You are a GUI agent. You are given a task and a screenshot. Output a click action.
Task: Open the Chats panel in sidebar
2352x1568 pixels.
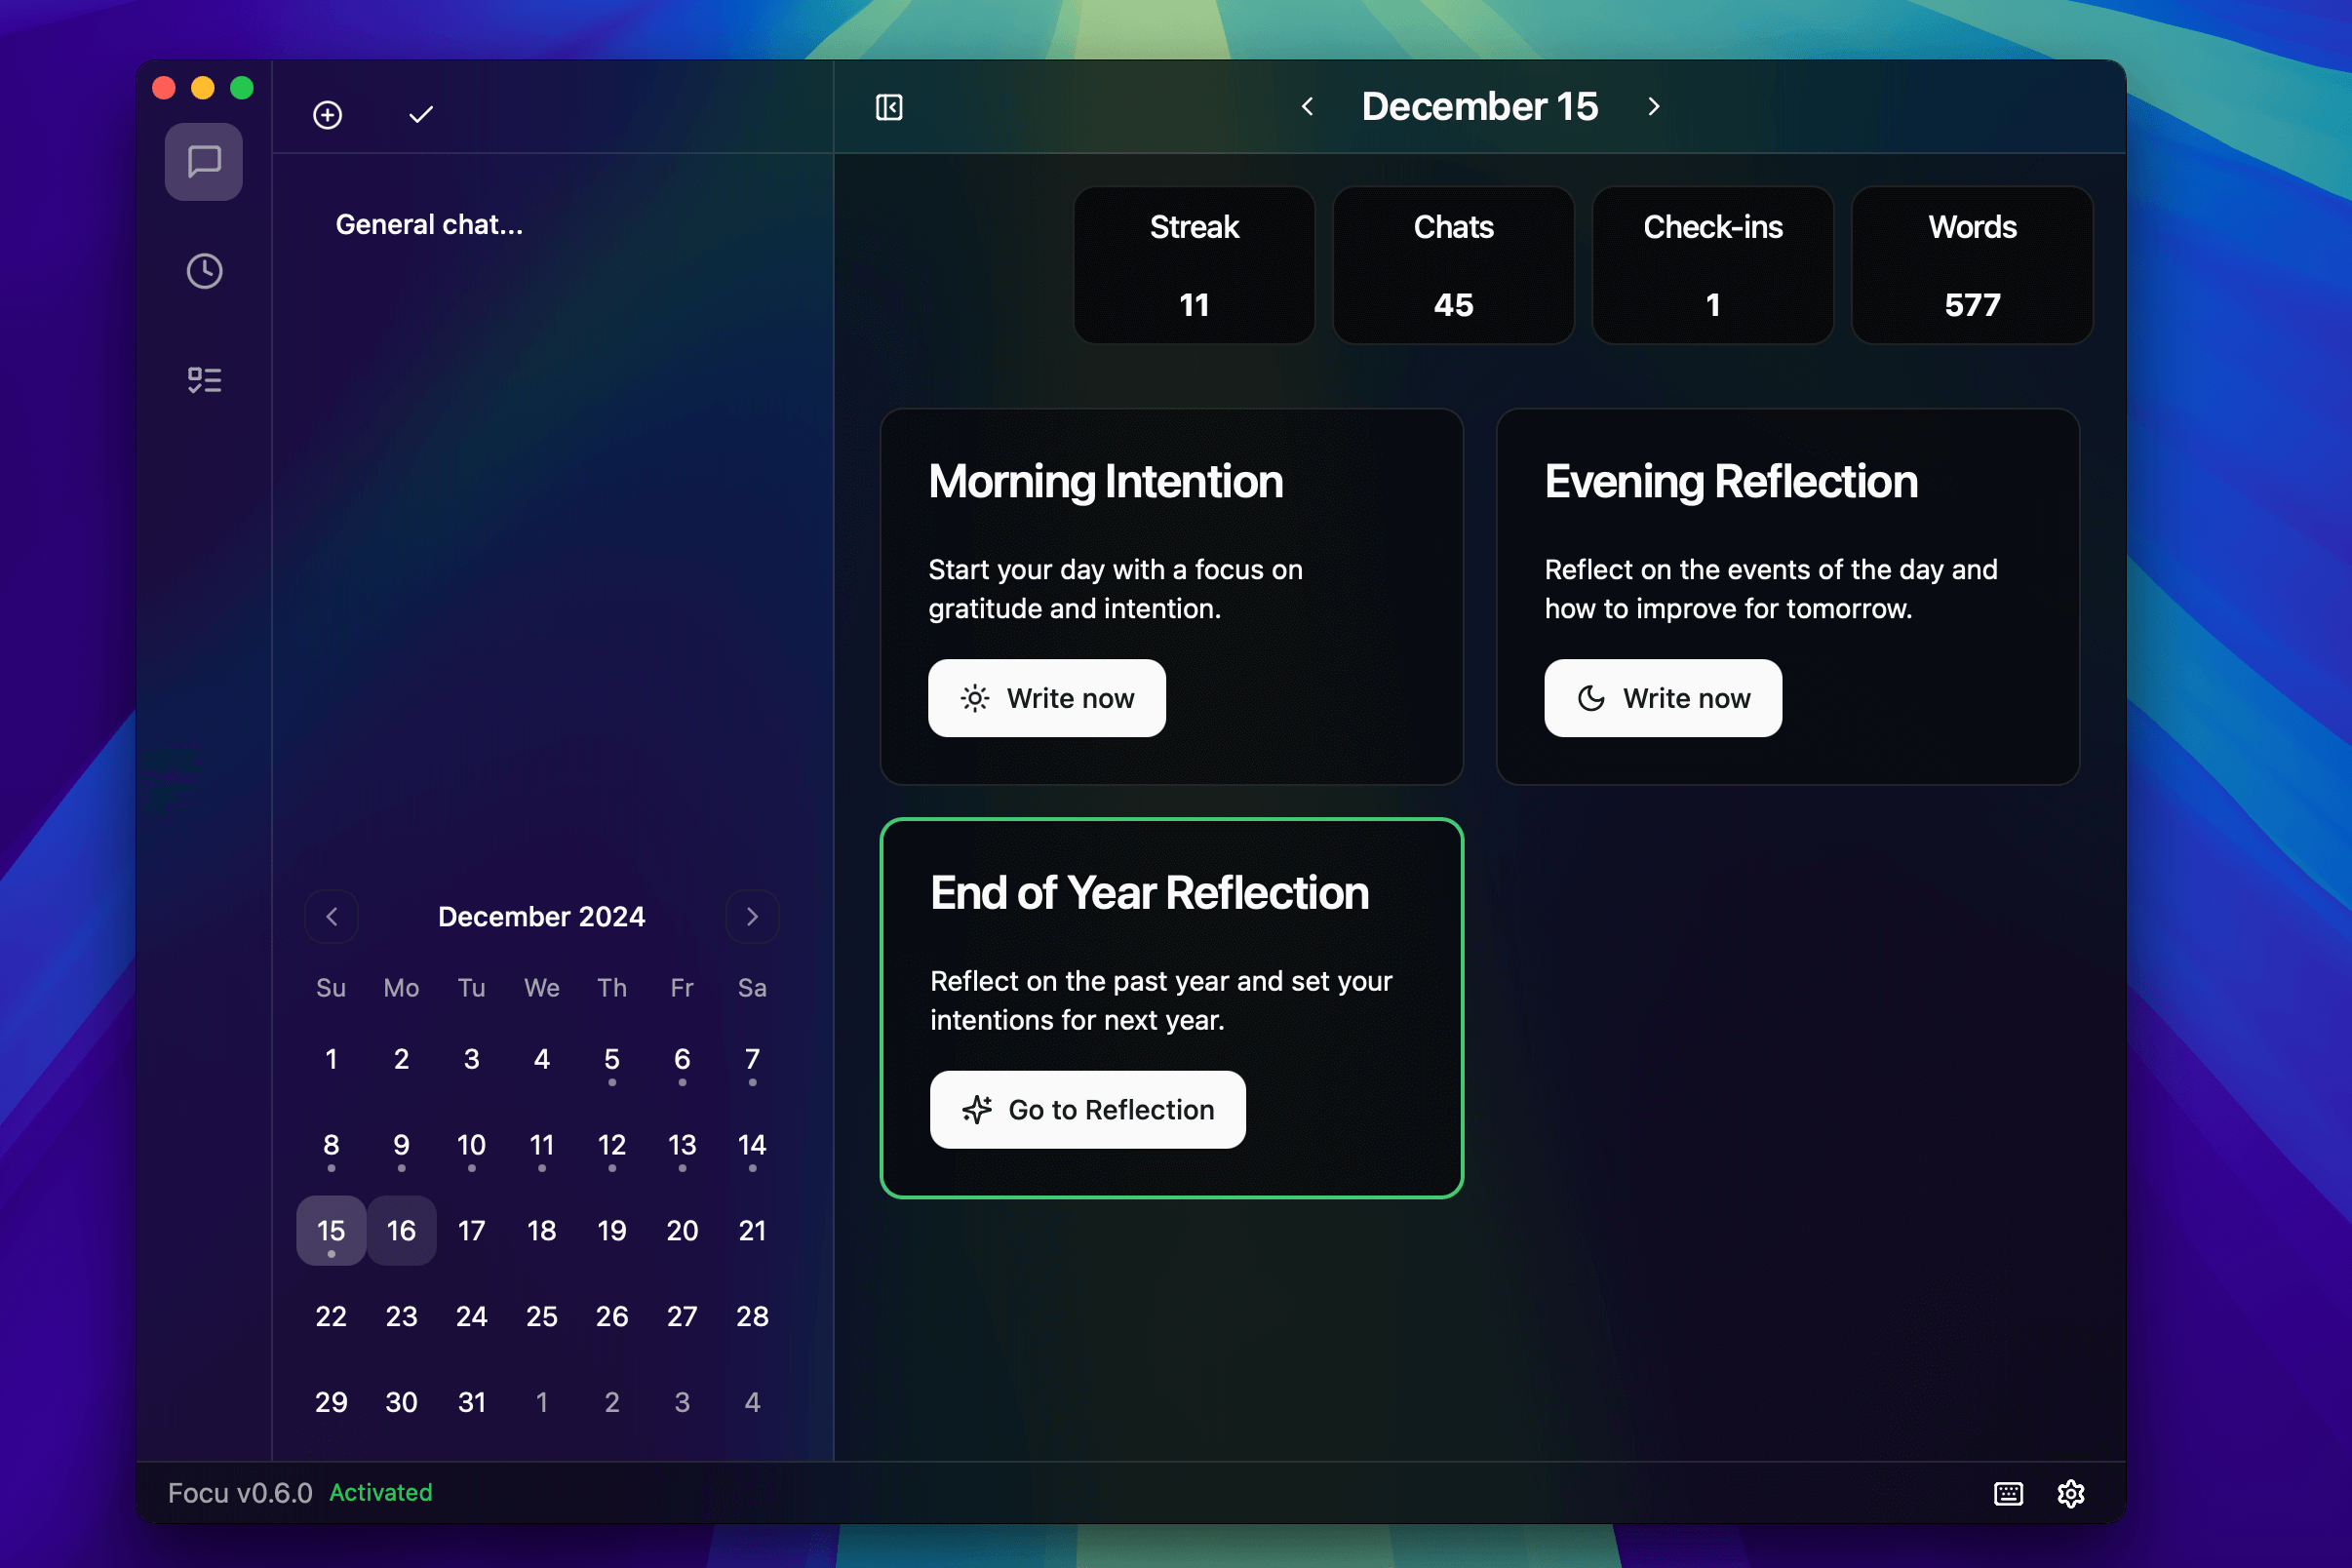click(x=203, y=161)
